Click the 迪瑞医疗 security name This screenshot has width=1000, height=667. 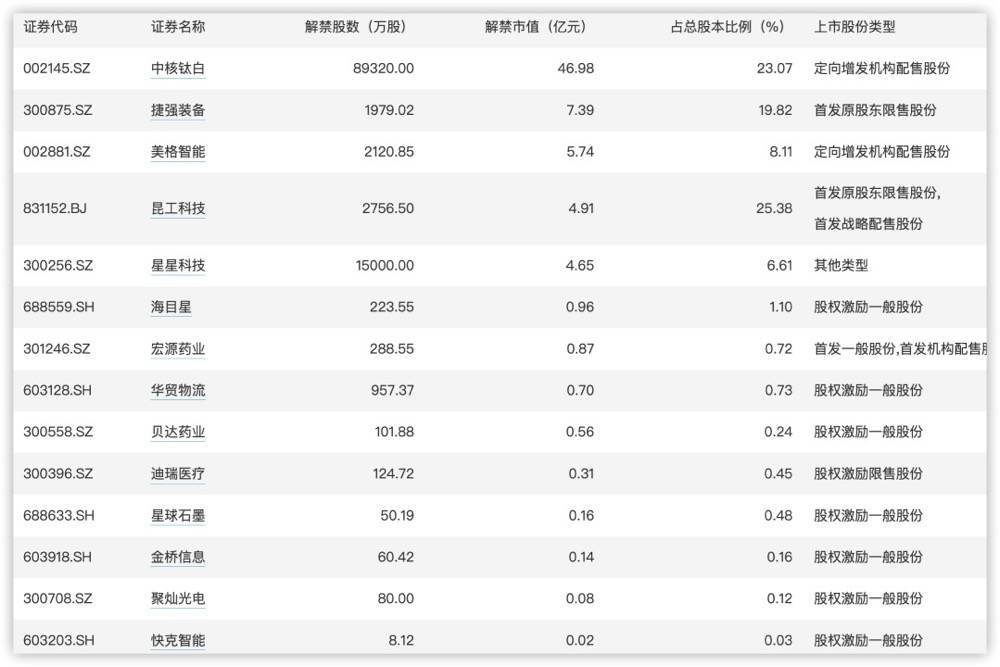(178, 474)
